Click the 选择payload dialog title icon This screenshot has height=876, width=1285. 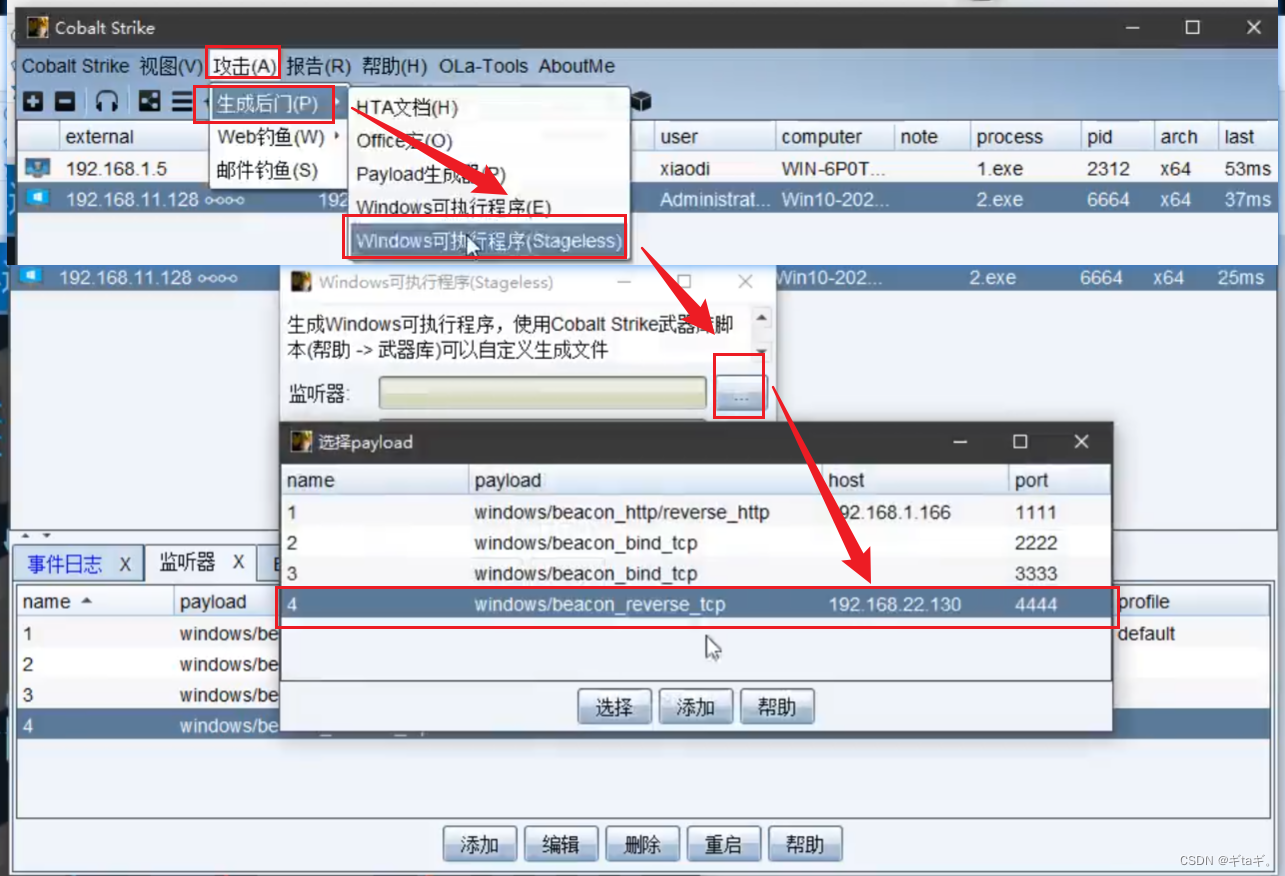point(300,441)
